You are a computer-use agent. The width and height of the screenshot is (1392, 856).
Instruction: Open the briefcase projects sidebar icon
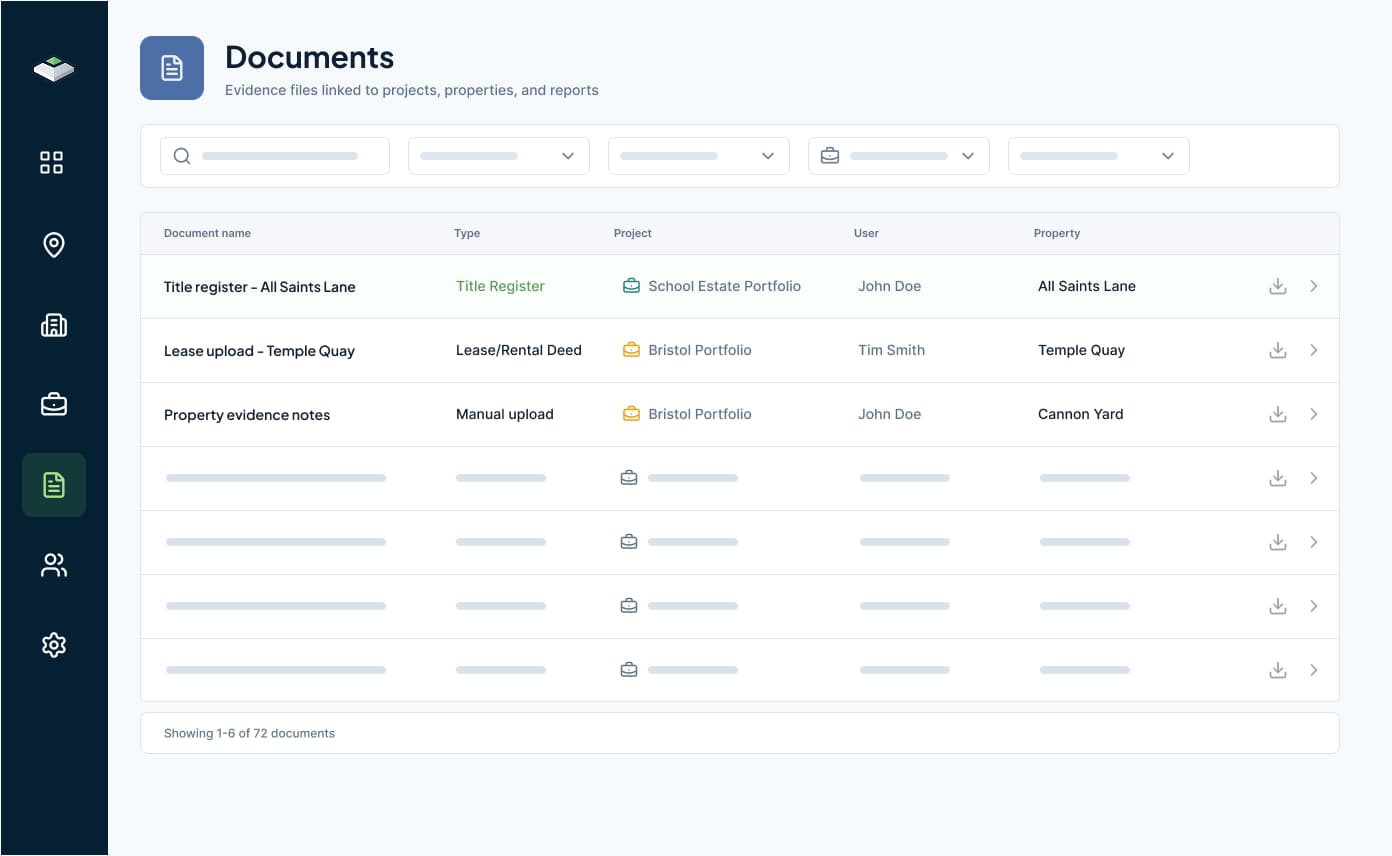coord(54,405)
